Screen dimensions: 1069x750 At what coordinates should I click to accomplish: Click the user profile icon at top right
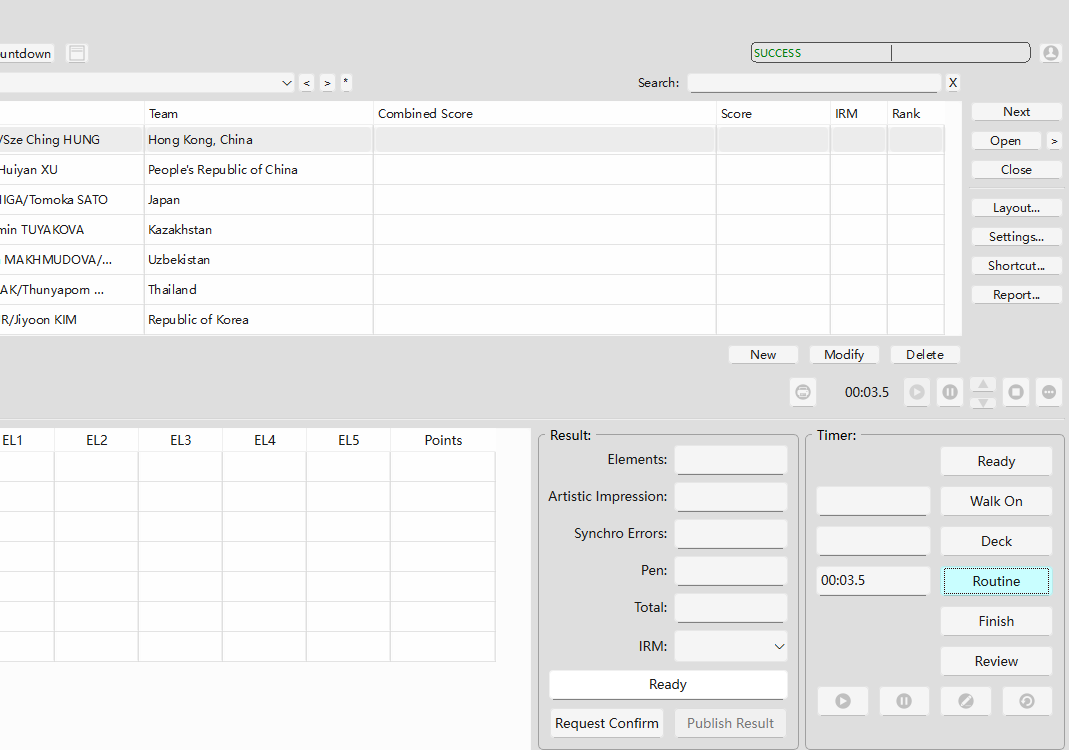coord(1051,52)
